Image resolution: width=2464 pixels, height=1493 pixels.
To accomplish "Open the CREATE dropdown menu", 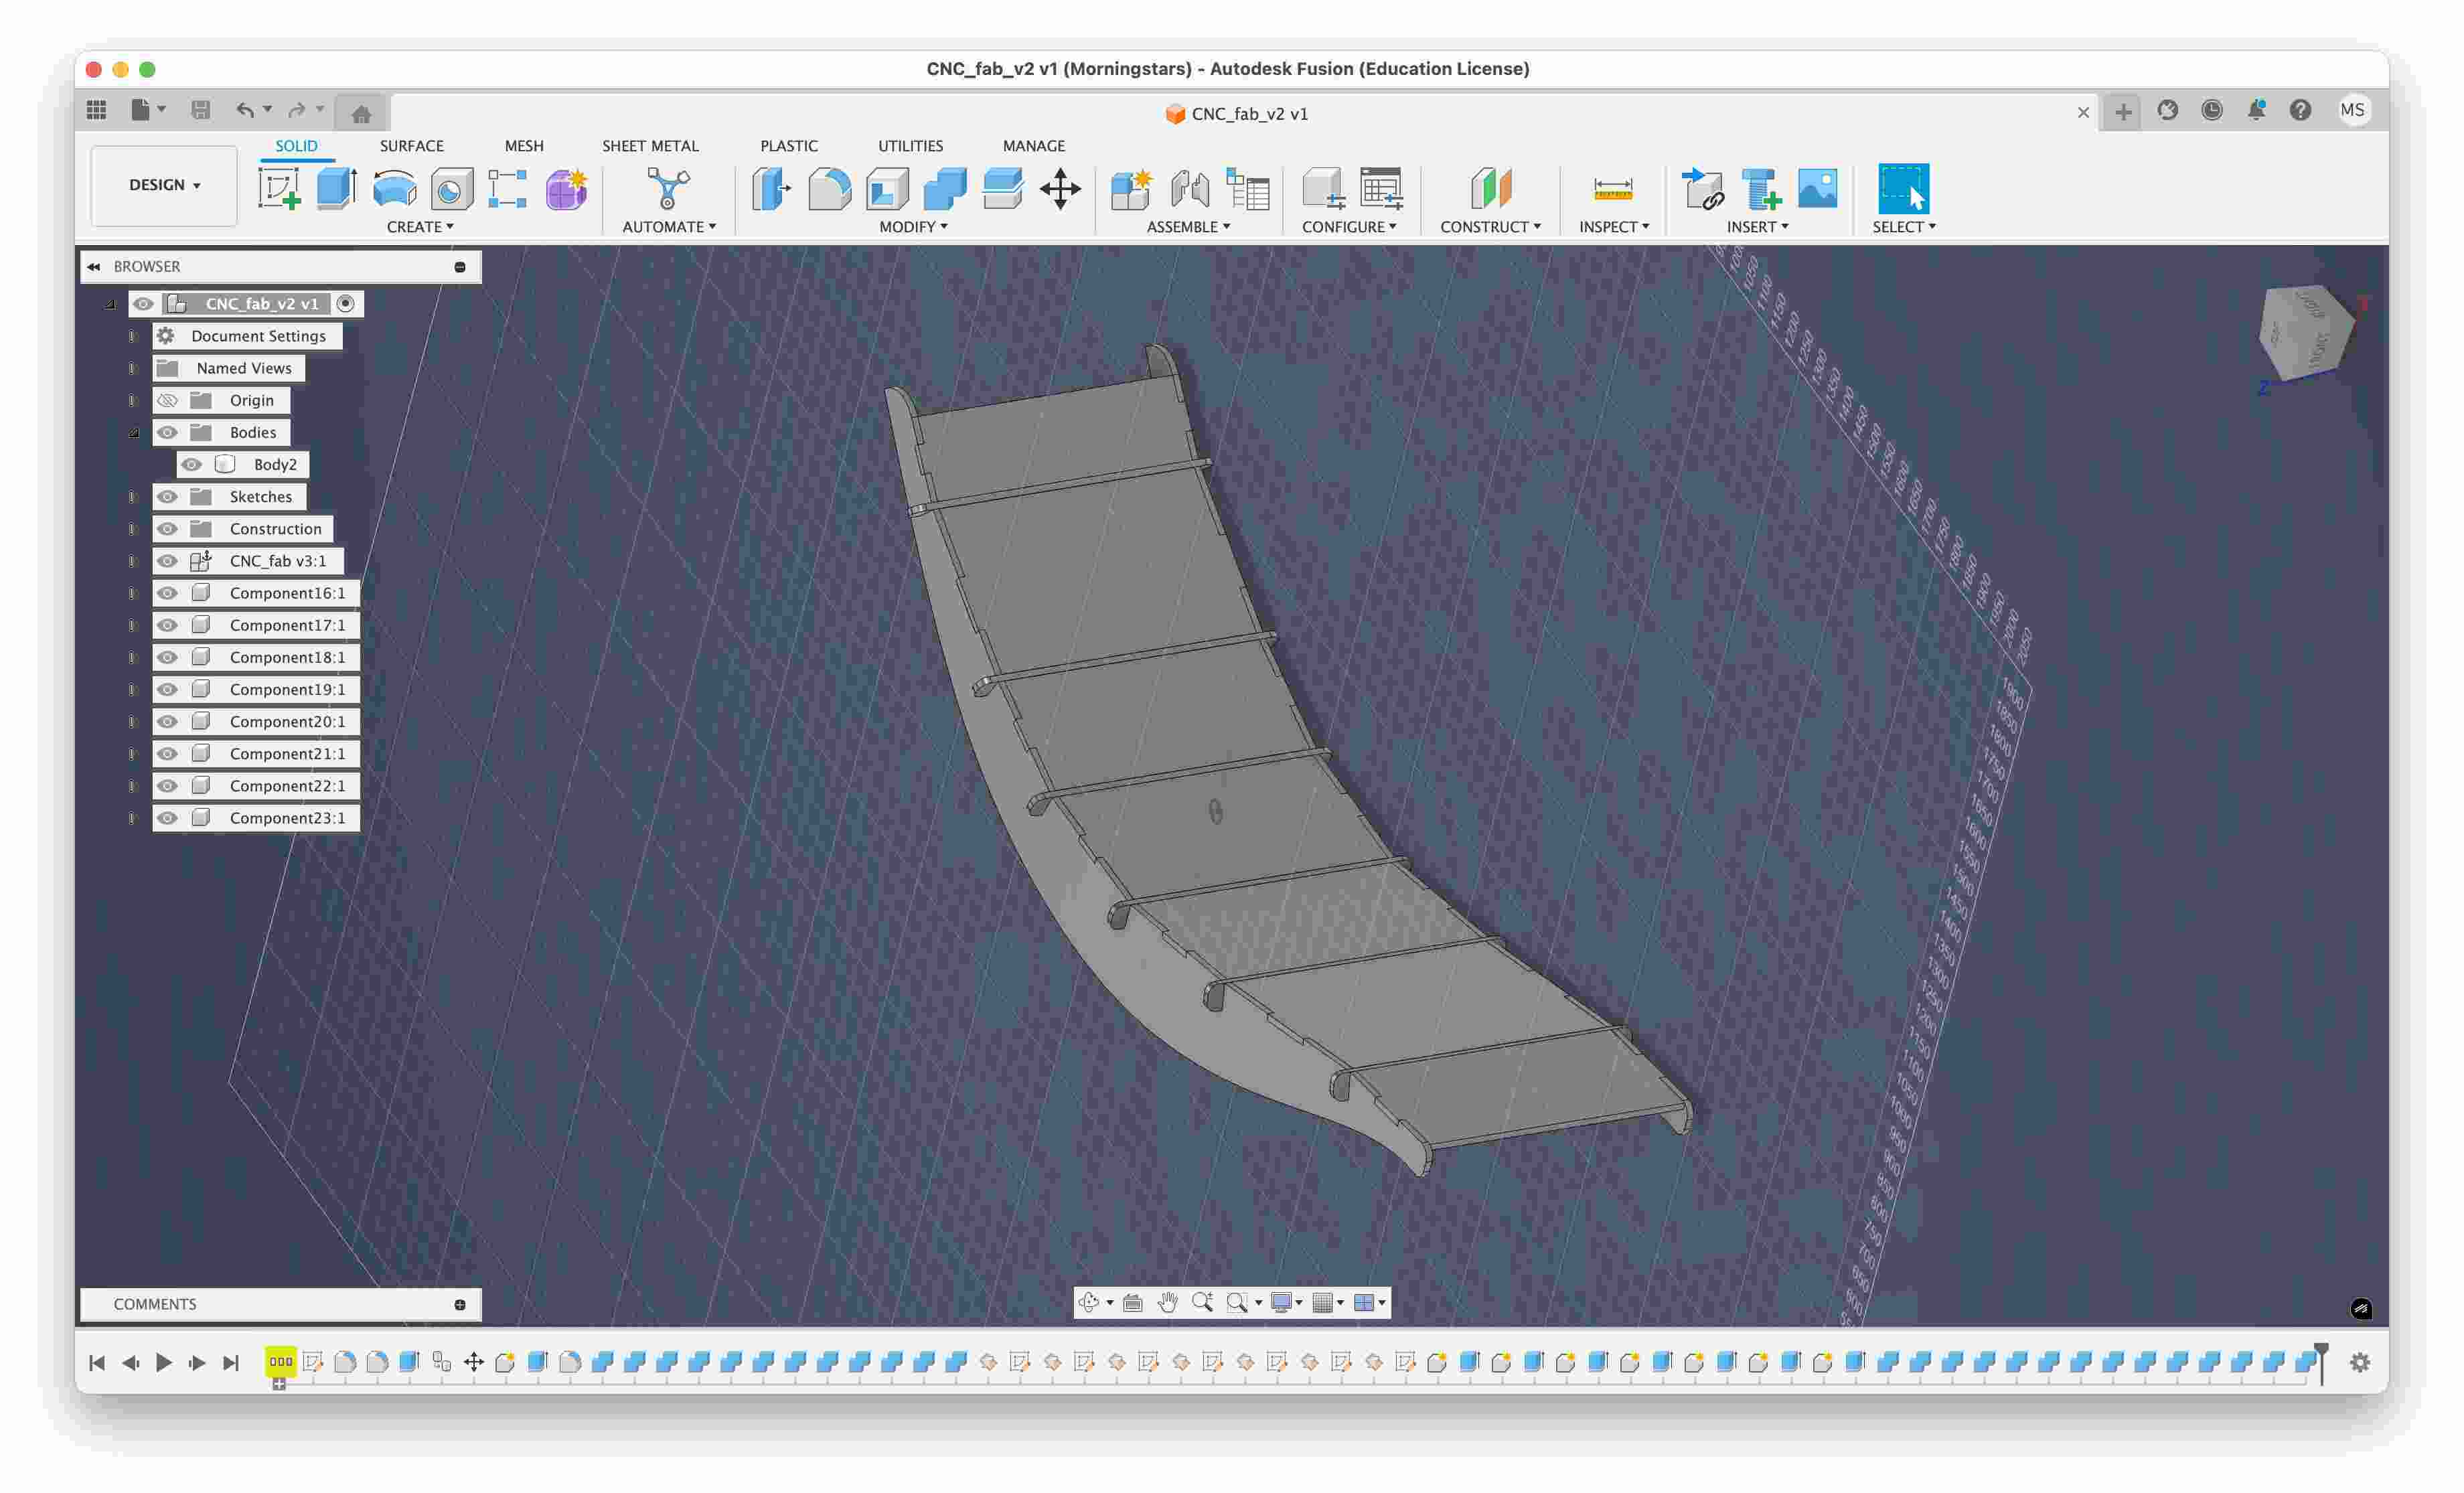I will coord(420,227).
